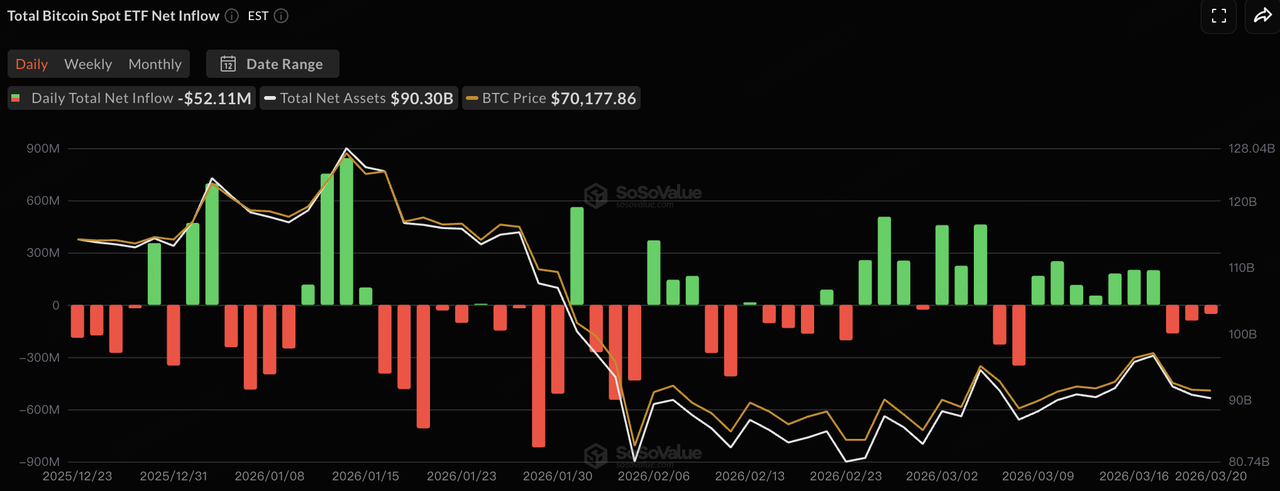Click the fullscreen expand icon

coord(1218,16)
